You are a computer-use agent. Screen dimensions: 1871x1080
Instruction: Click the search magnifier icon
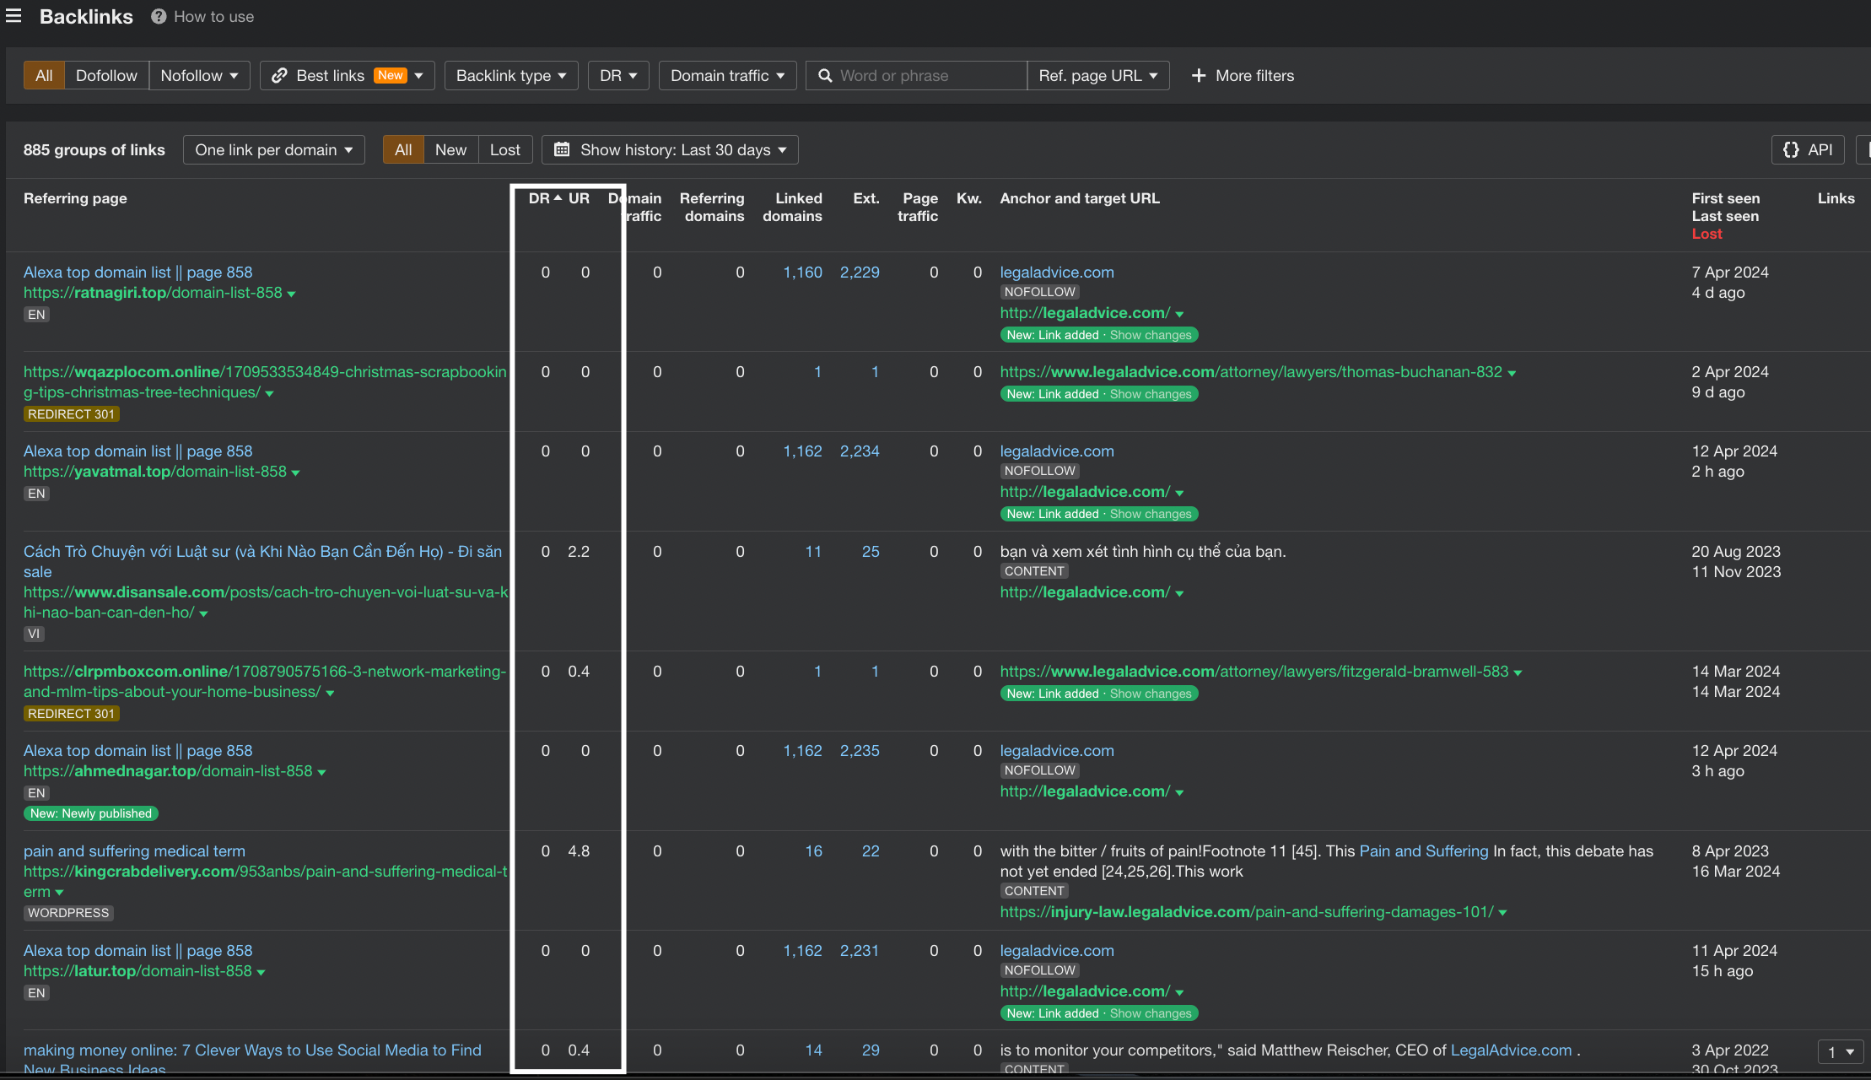pos(825,76)
